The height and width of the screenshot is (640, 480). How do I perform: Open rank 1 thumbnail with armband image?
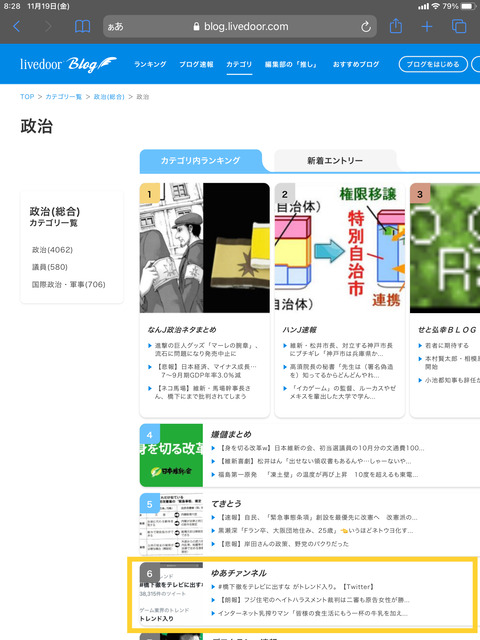pyautogui.click(x=204, y=248)
